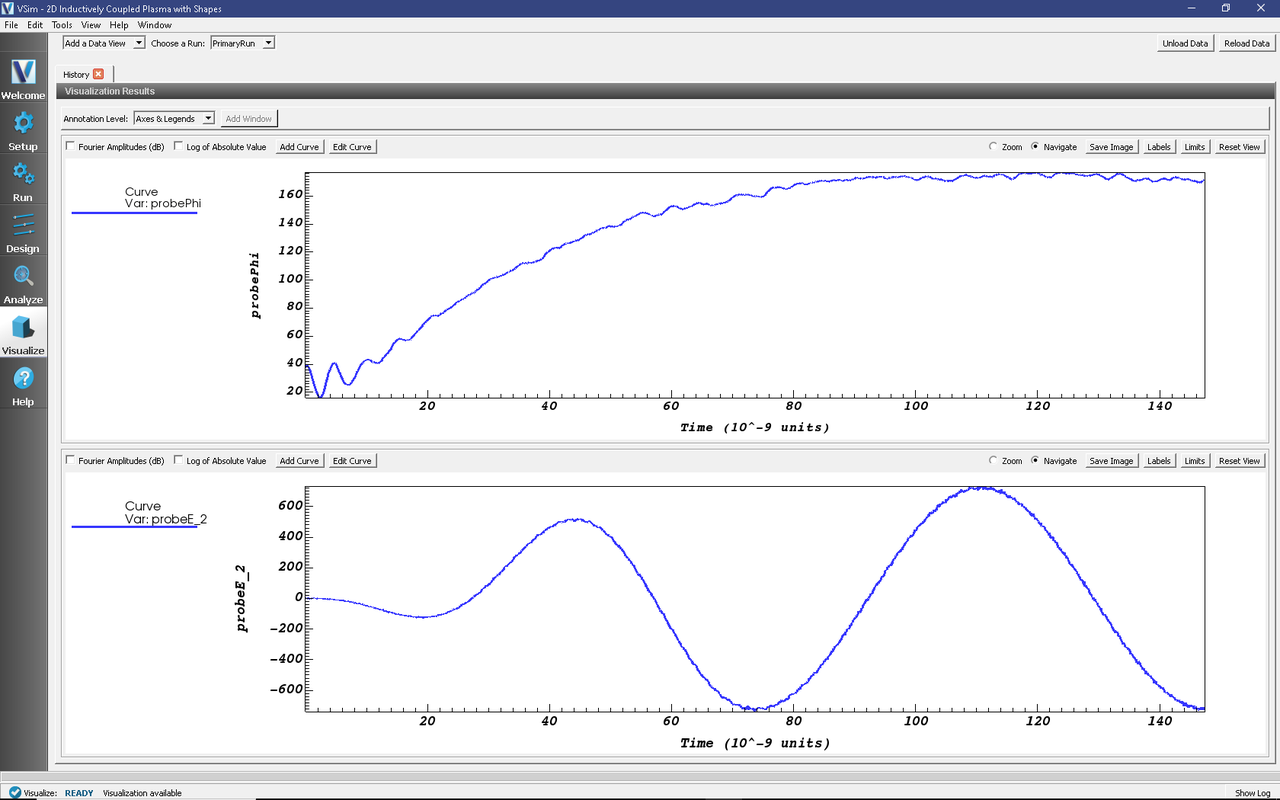Click the READY status text
Screen dimensions: 1280x800
click(x=79, y=793)
